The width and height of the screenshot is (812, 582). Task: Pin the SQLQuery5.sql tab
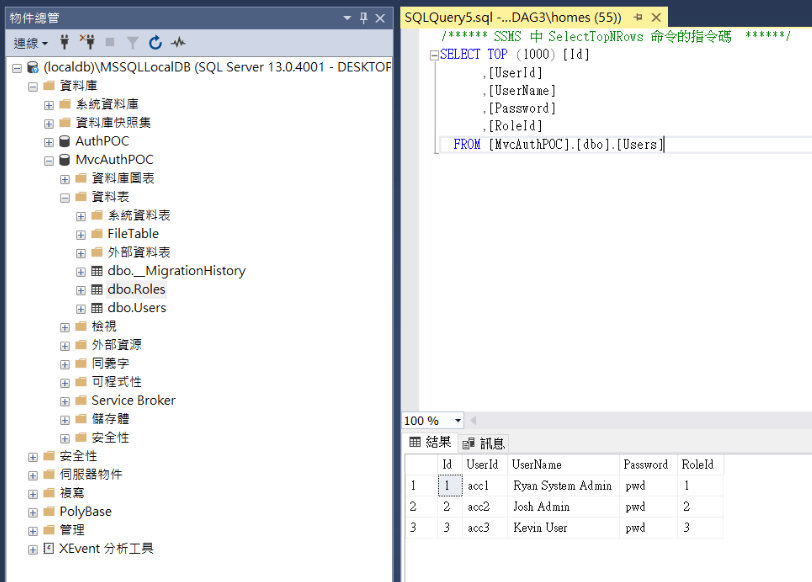[638, 17]
